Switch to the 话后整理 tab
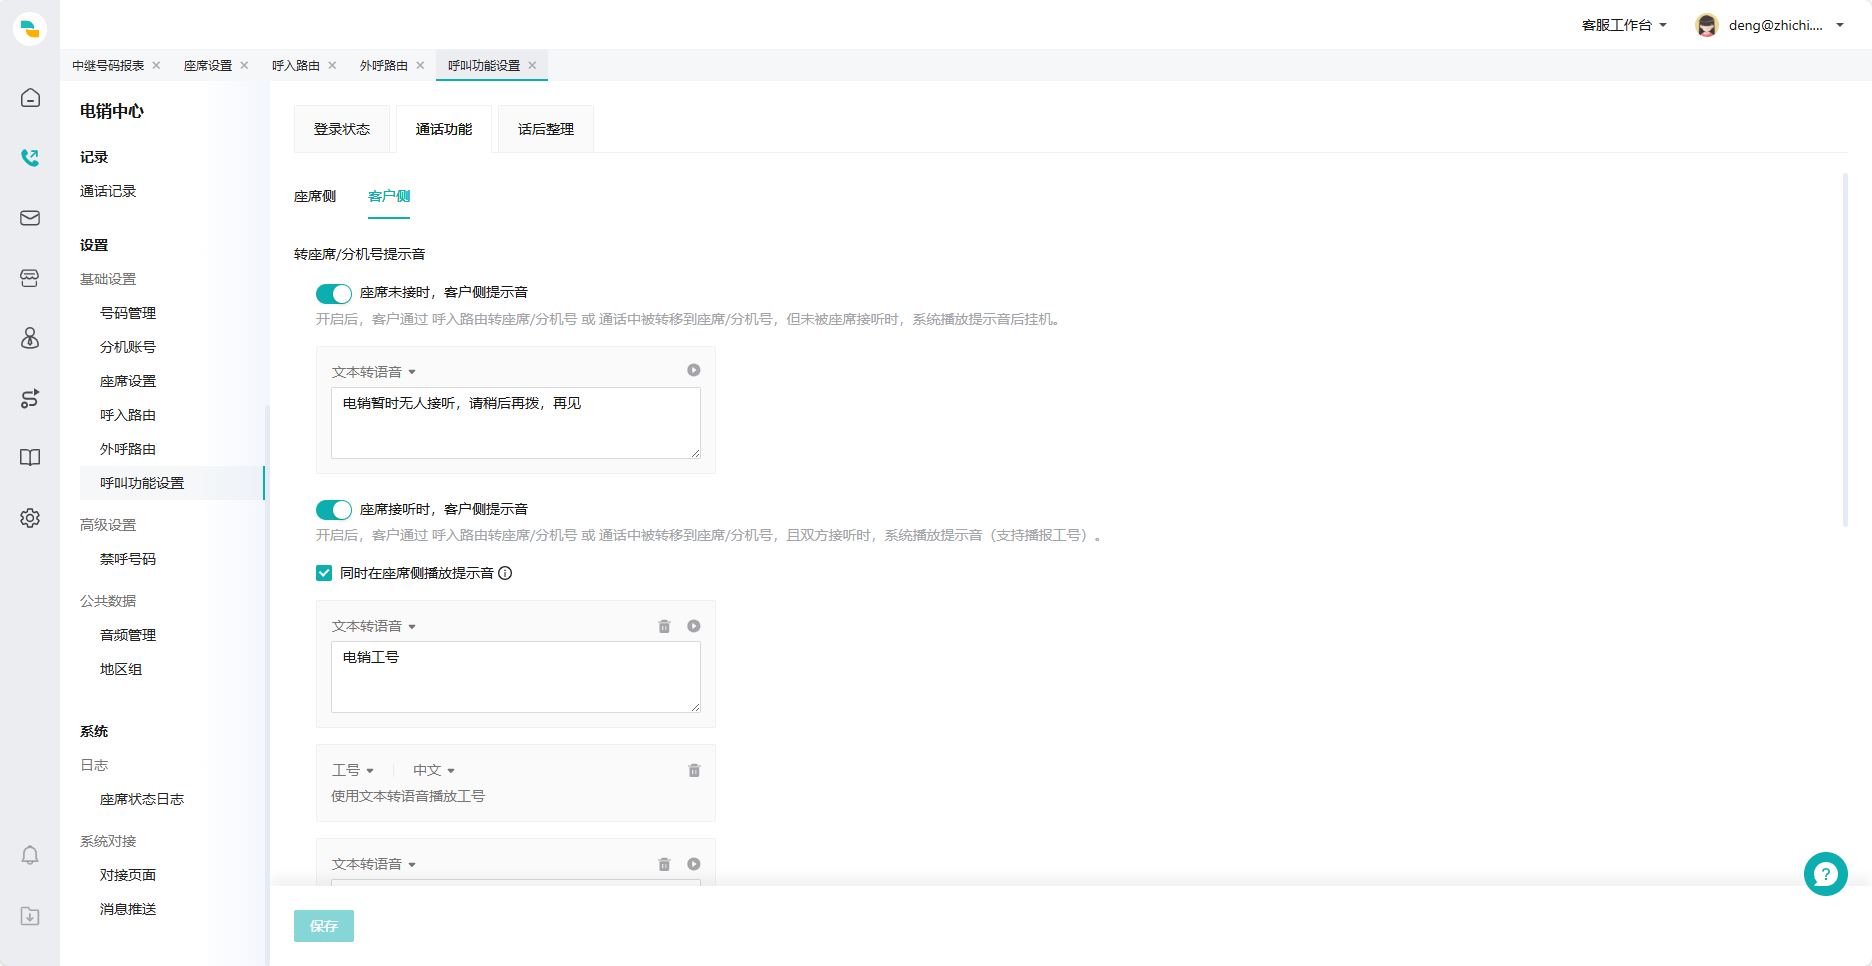 point(546,129)
